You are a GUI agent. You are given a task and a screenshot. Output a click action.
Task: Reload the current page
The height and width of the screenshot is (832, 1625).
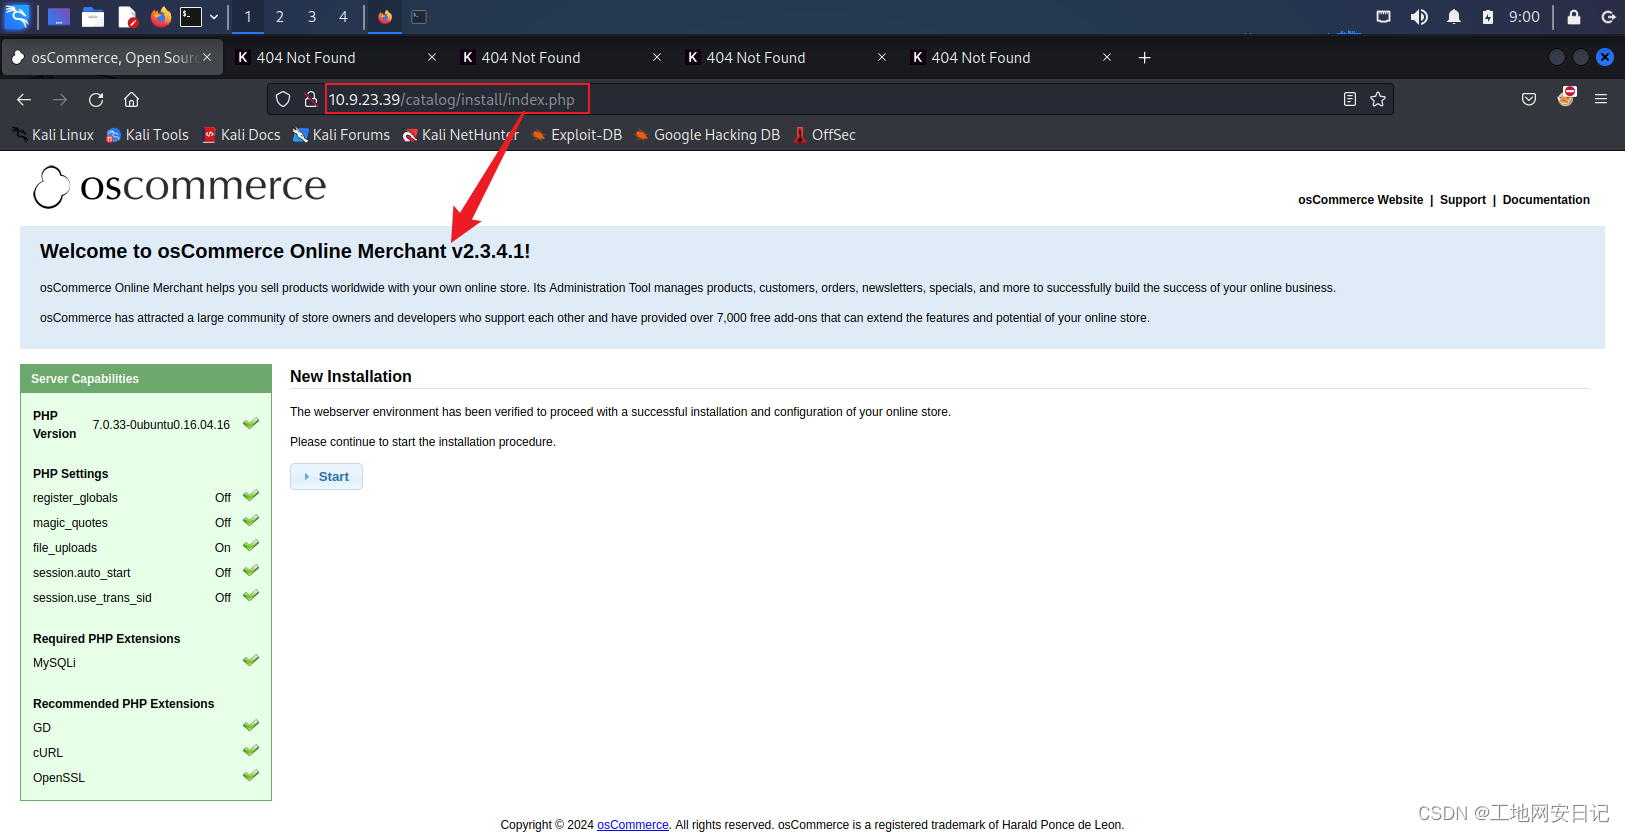(96, 99)
